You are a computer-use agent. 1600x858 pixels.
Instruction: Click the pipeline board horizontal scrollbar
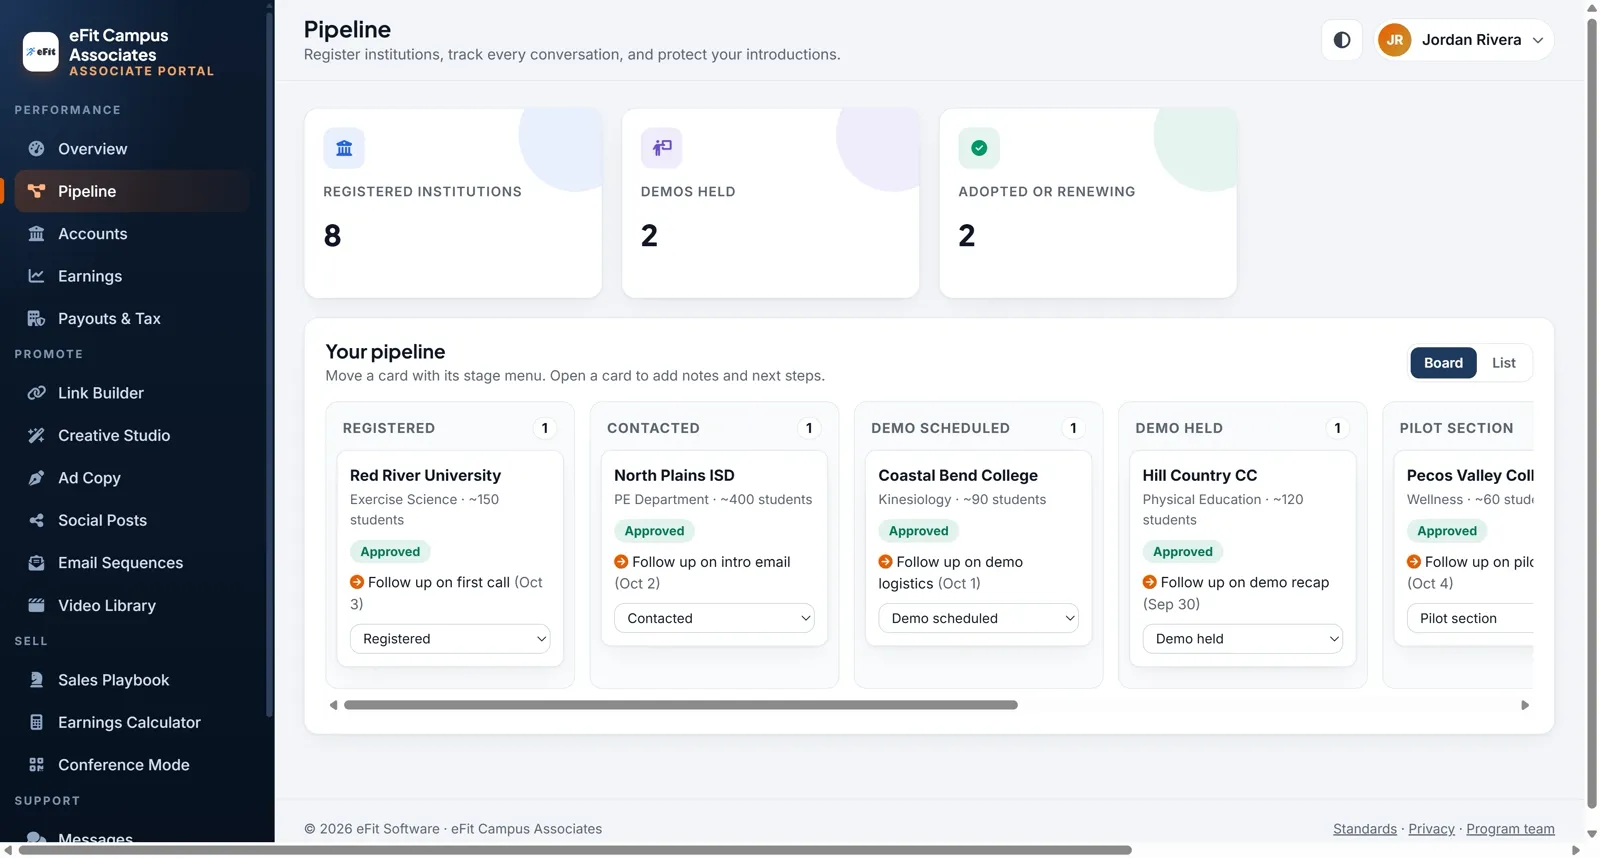681,705
